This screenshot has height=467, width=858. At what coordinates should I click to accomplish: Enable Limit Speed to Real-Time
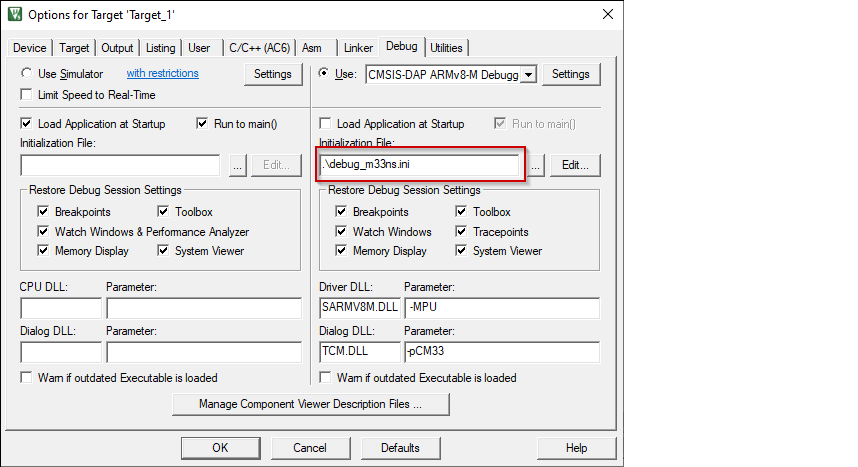pos(28,95)
